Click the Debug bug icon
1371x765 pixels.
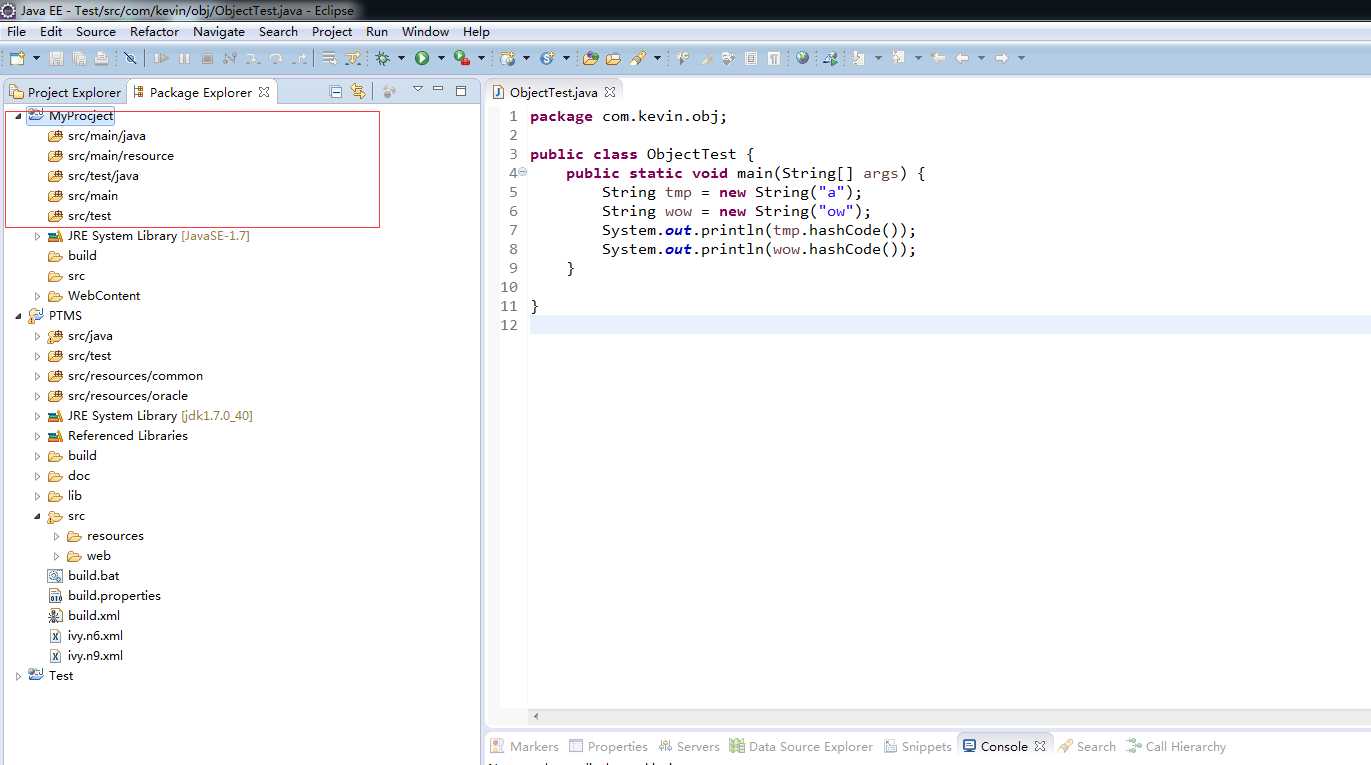[x=382, y=58]
